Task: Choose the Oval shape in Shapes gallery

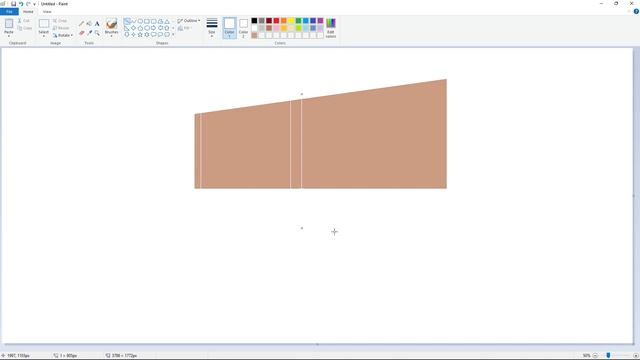Action: pos(140,21)
